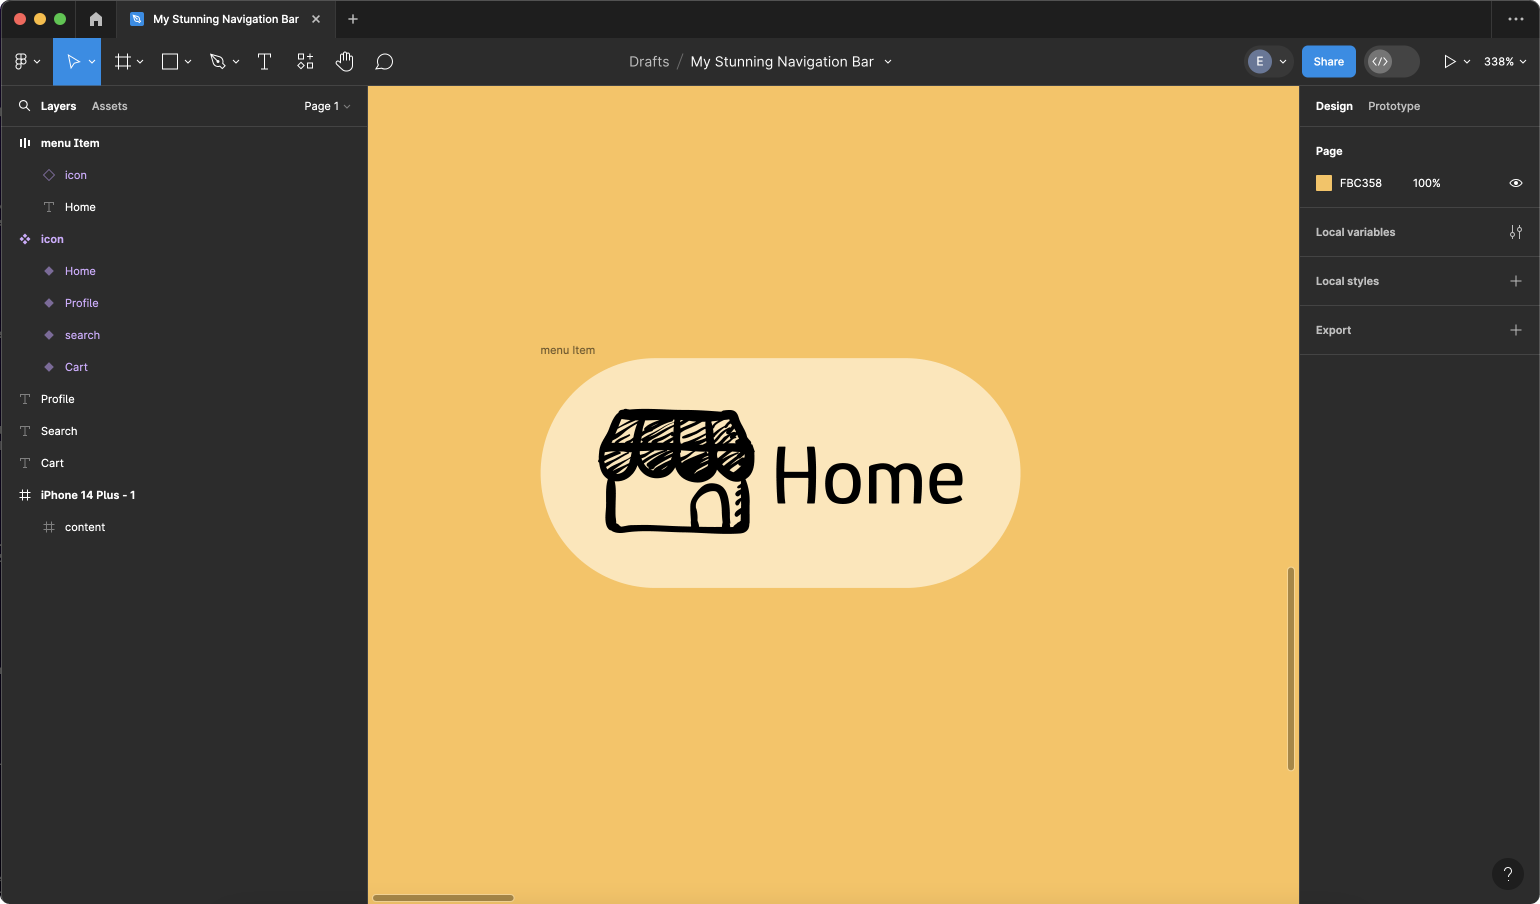The width and height of the screenshot is (1540, 904).
Task: Select the Text tool
Action: 265,62
